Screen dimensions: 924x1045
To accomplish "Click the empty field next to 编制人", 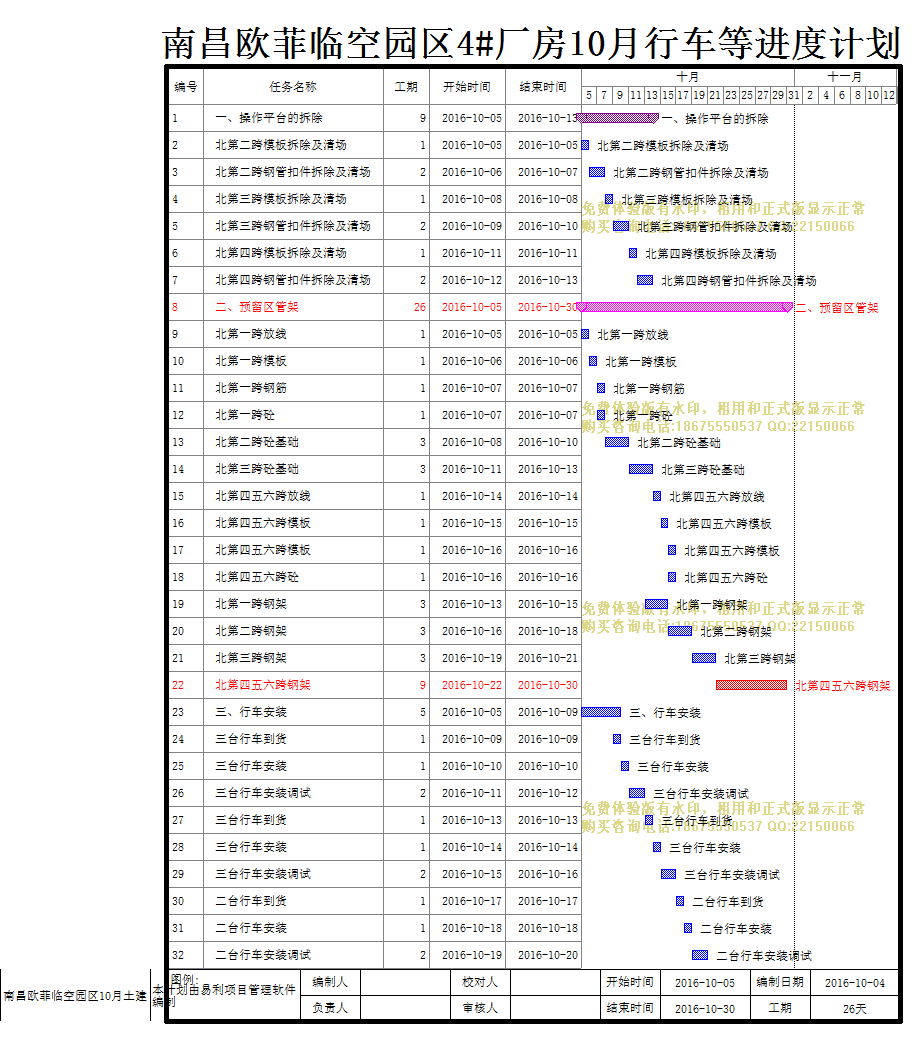I will pos(405,982).
